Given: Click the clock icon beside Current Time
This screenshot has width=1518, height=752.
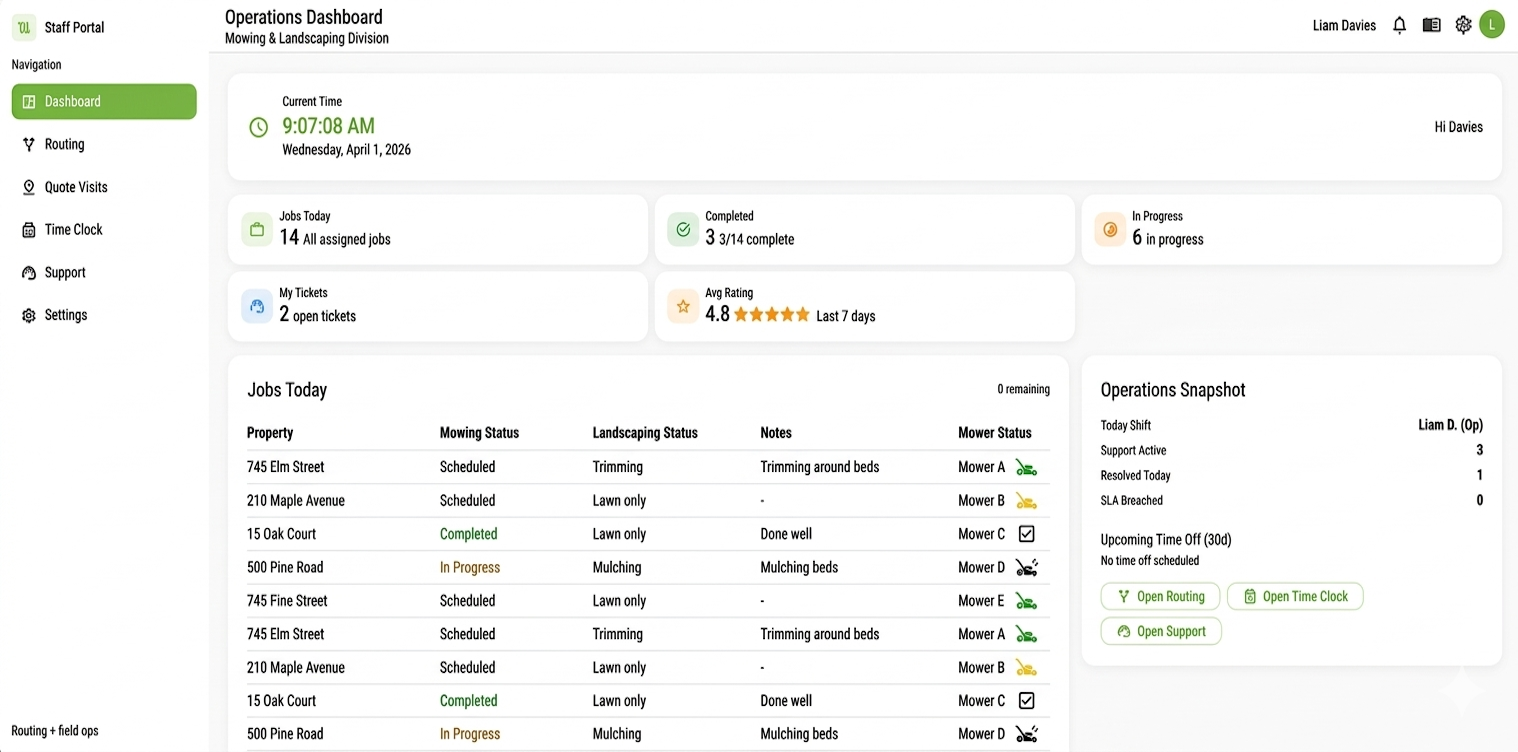Looking at the screenshot, I should click(x=258, y=127).
